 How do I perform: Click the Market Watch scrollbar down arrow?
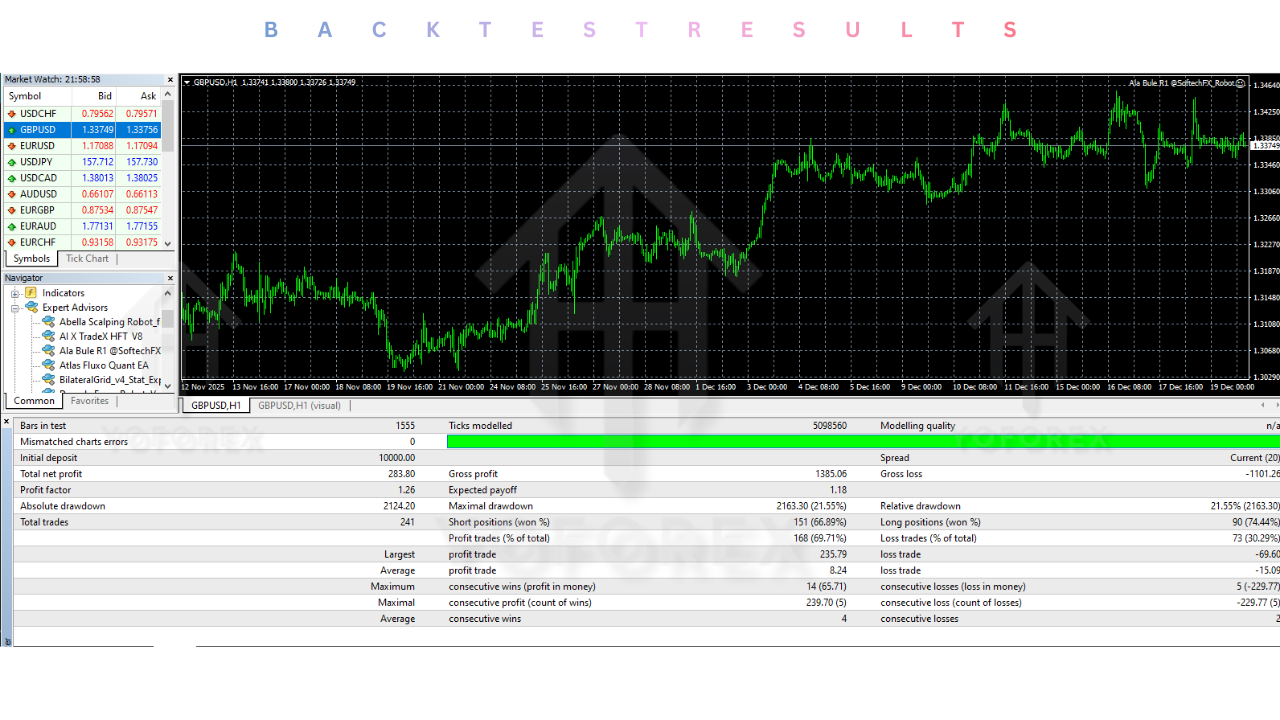point(167,243)
